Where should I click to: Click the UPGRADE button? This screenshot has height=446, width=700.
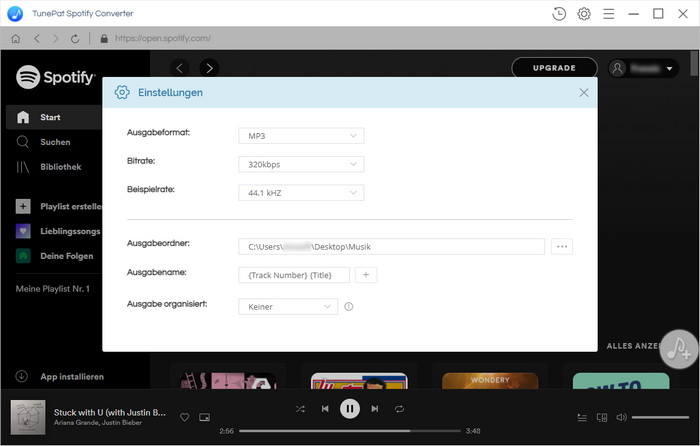point(554,68)
